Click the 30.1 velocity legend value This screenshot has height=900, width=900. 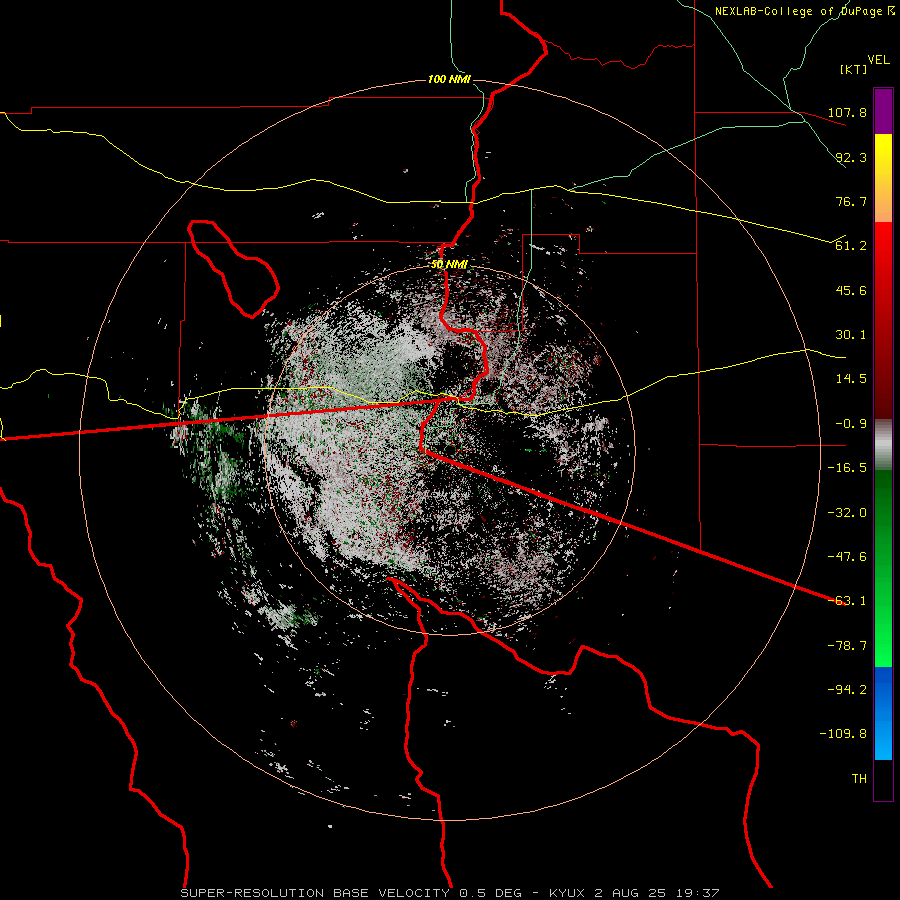click(851, 335)
